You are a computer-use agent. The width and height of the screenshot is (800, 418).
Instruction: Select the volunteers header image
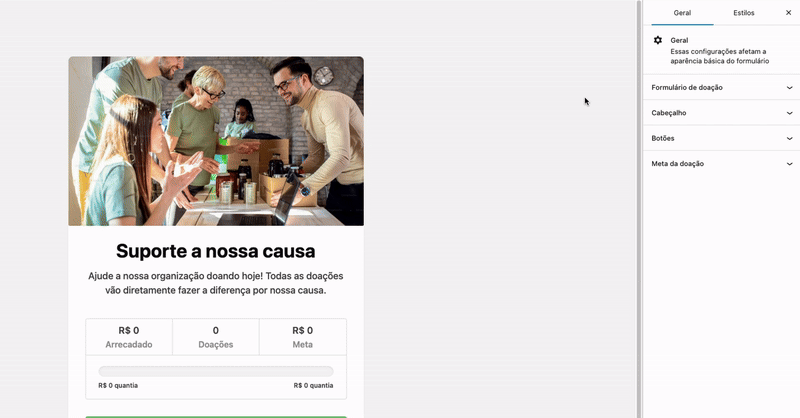216,141
